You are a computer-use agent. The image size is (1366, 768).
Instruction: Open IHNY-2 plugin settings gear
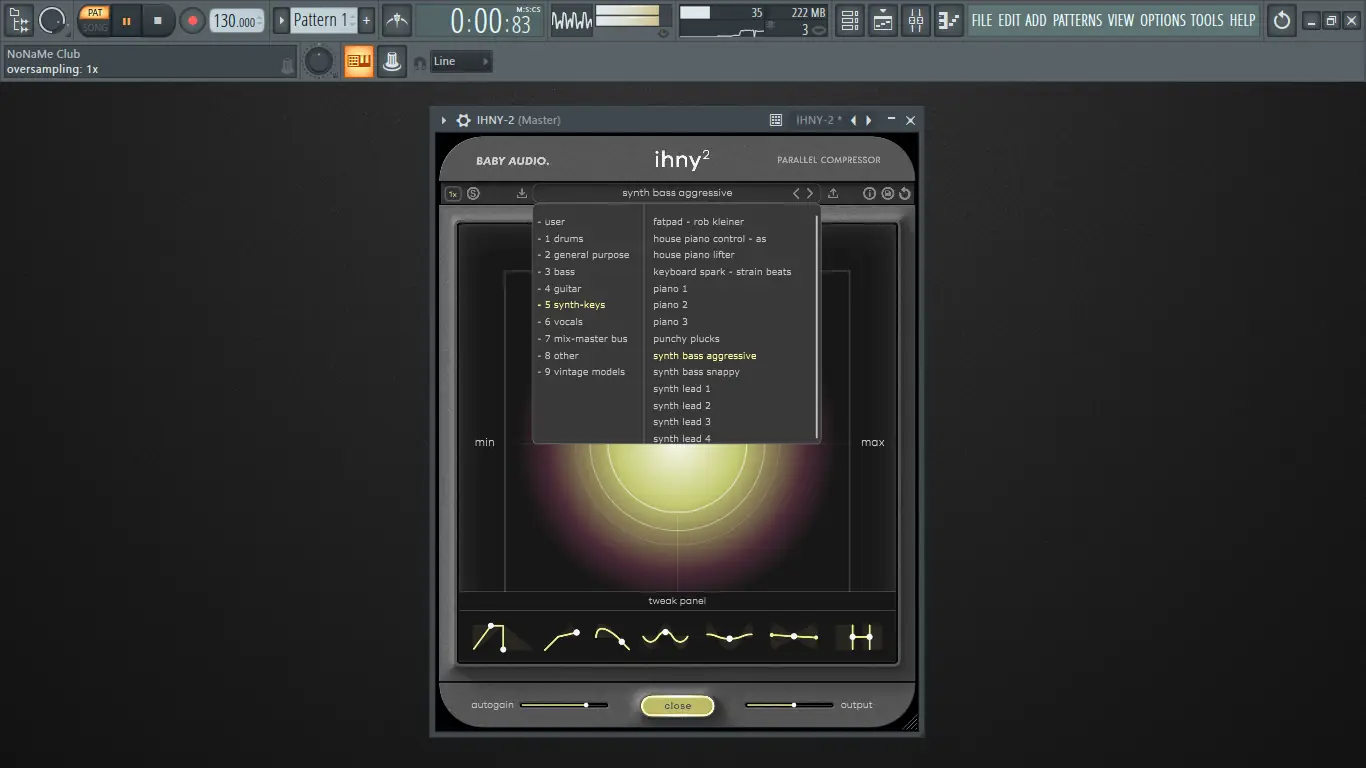pyautogui.click(x=463, y=120)
